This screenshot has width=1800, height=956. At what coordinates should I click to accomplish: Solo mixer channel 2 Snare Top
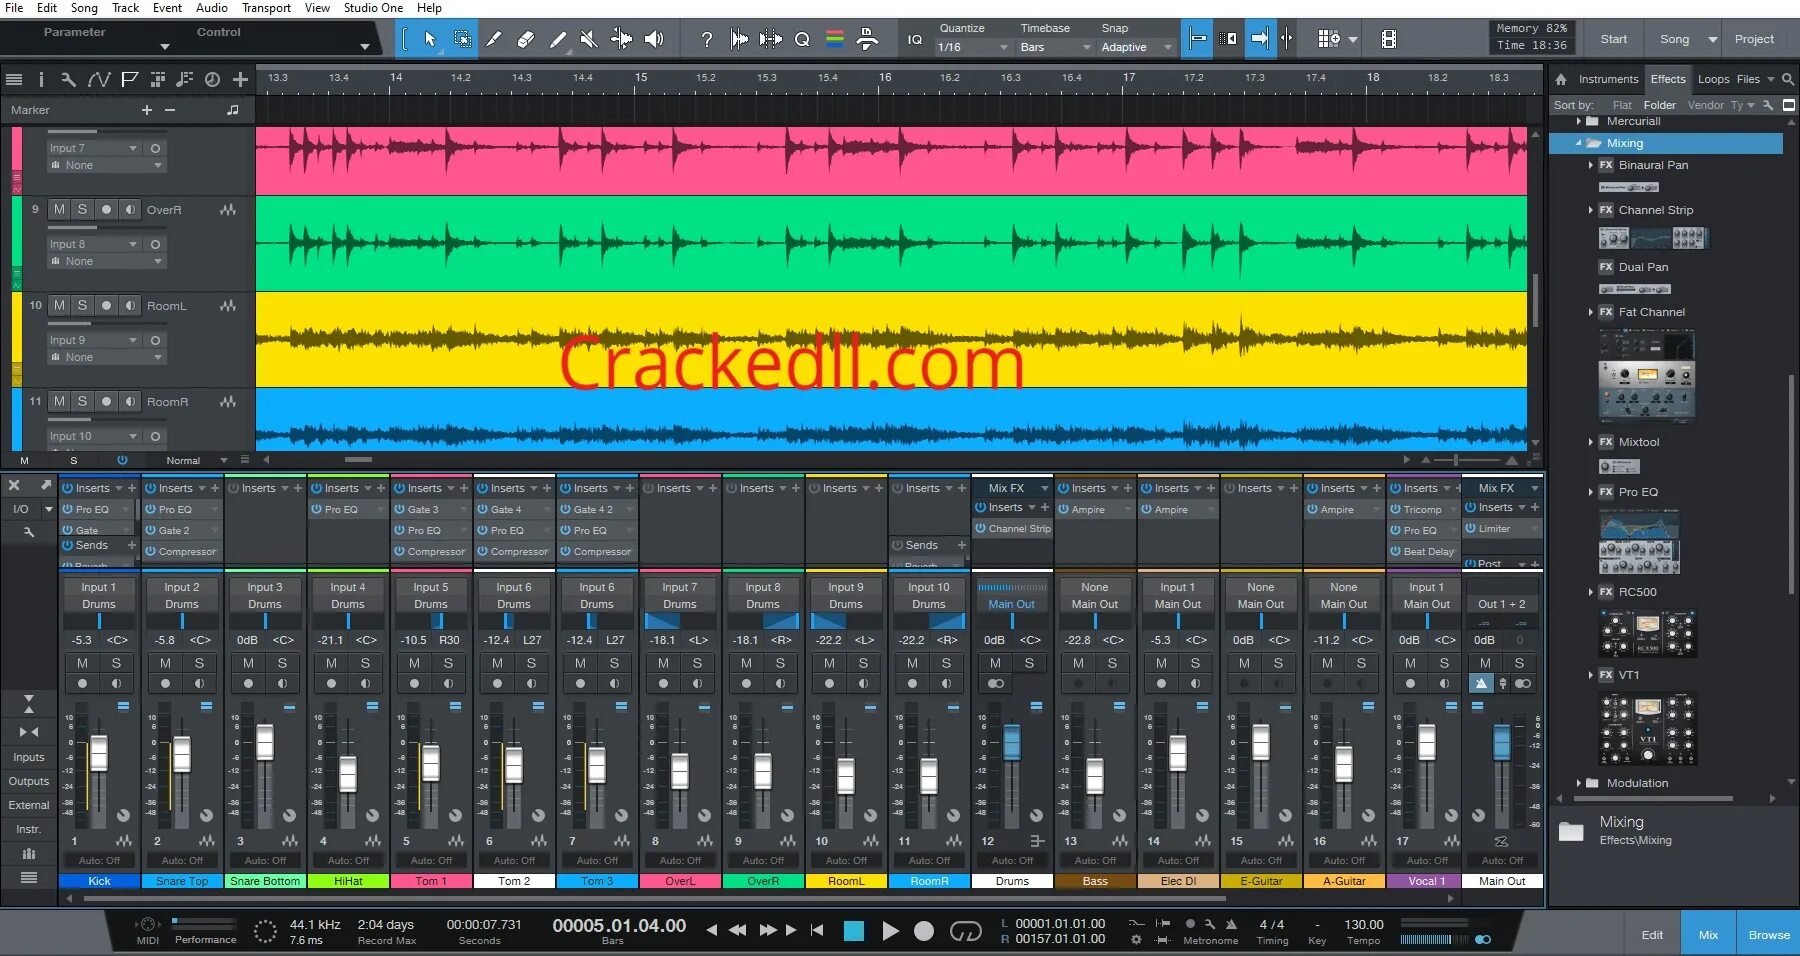(x=199, y=663)
